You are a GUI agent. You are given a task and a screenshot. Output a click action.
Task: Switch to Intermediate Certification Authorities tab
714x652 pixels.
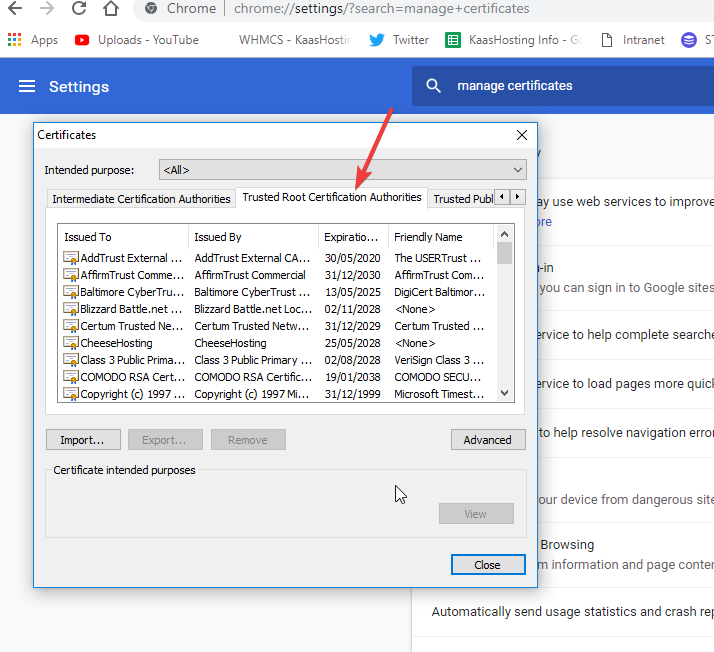(x=141, y=199)
